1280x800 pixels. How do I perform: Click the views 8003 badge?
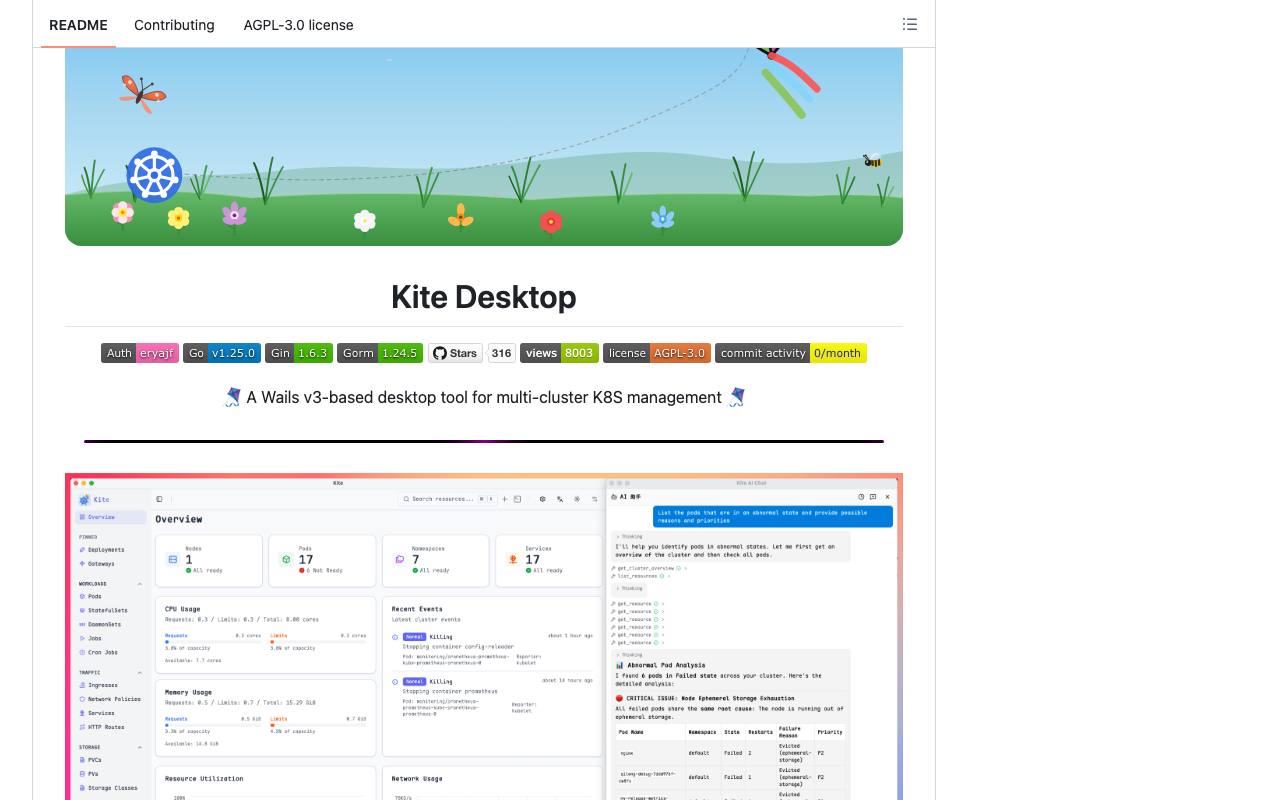559,353
